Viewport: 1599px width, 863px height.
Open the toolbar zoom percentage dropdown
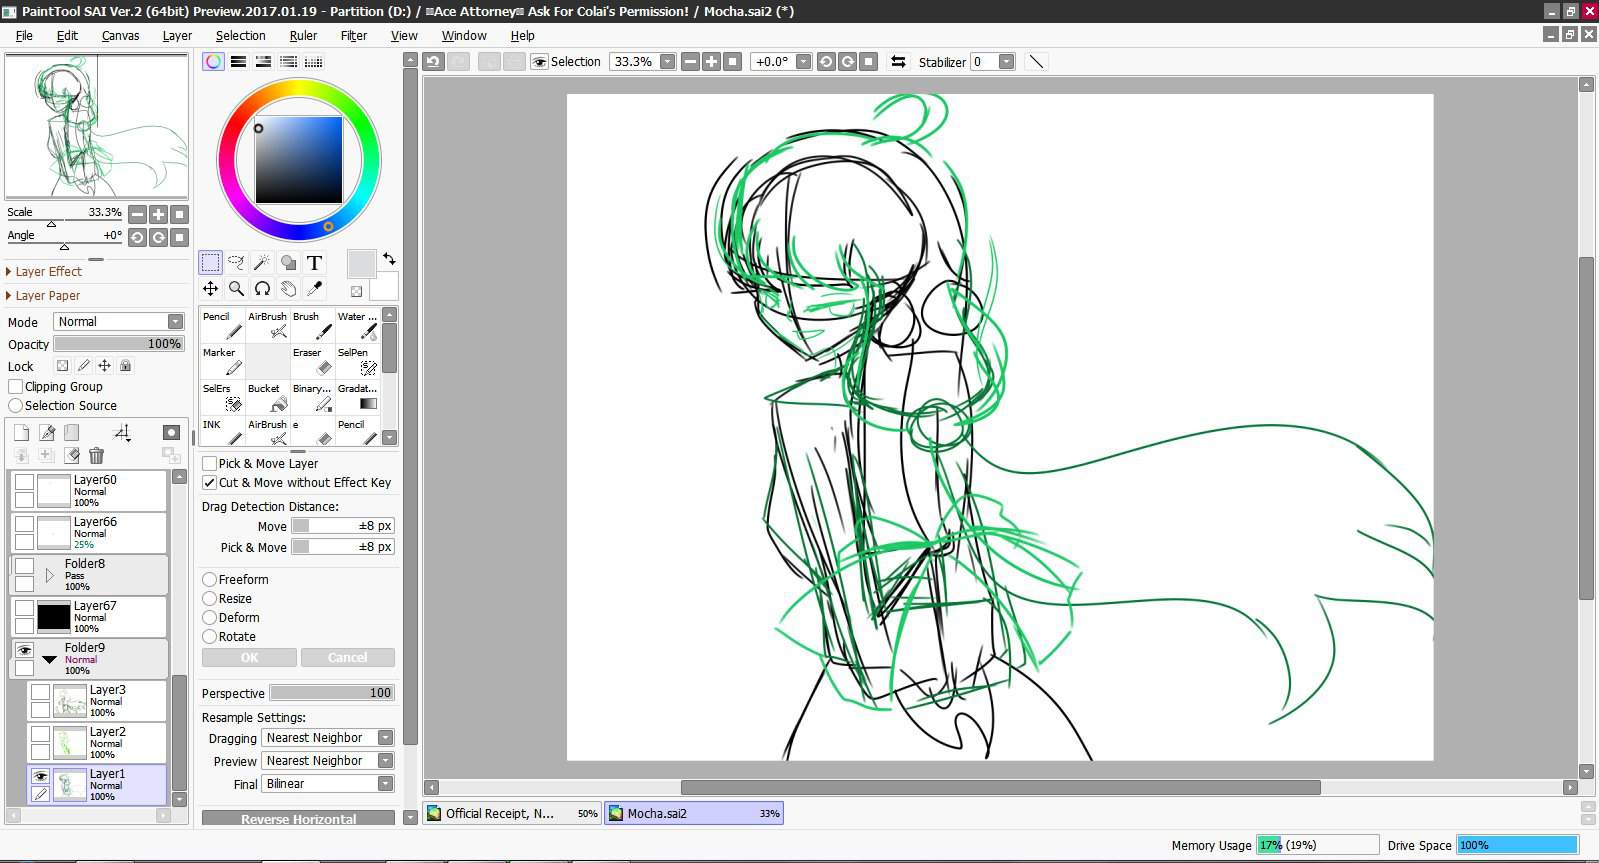pyautogui.click(x=667, y=61)
